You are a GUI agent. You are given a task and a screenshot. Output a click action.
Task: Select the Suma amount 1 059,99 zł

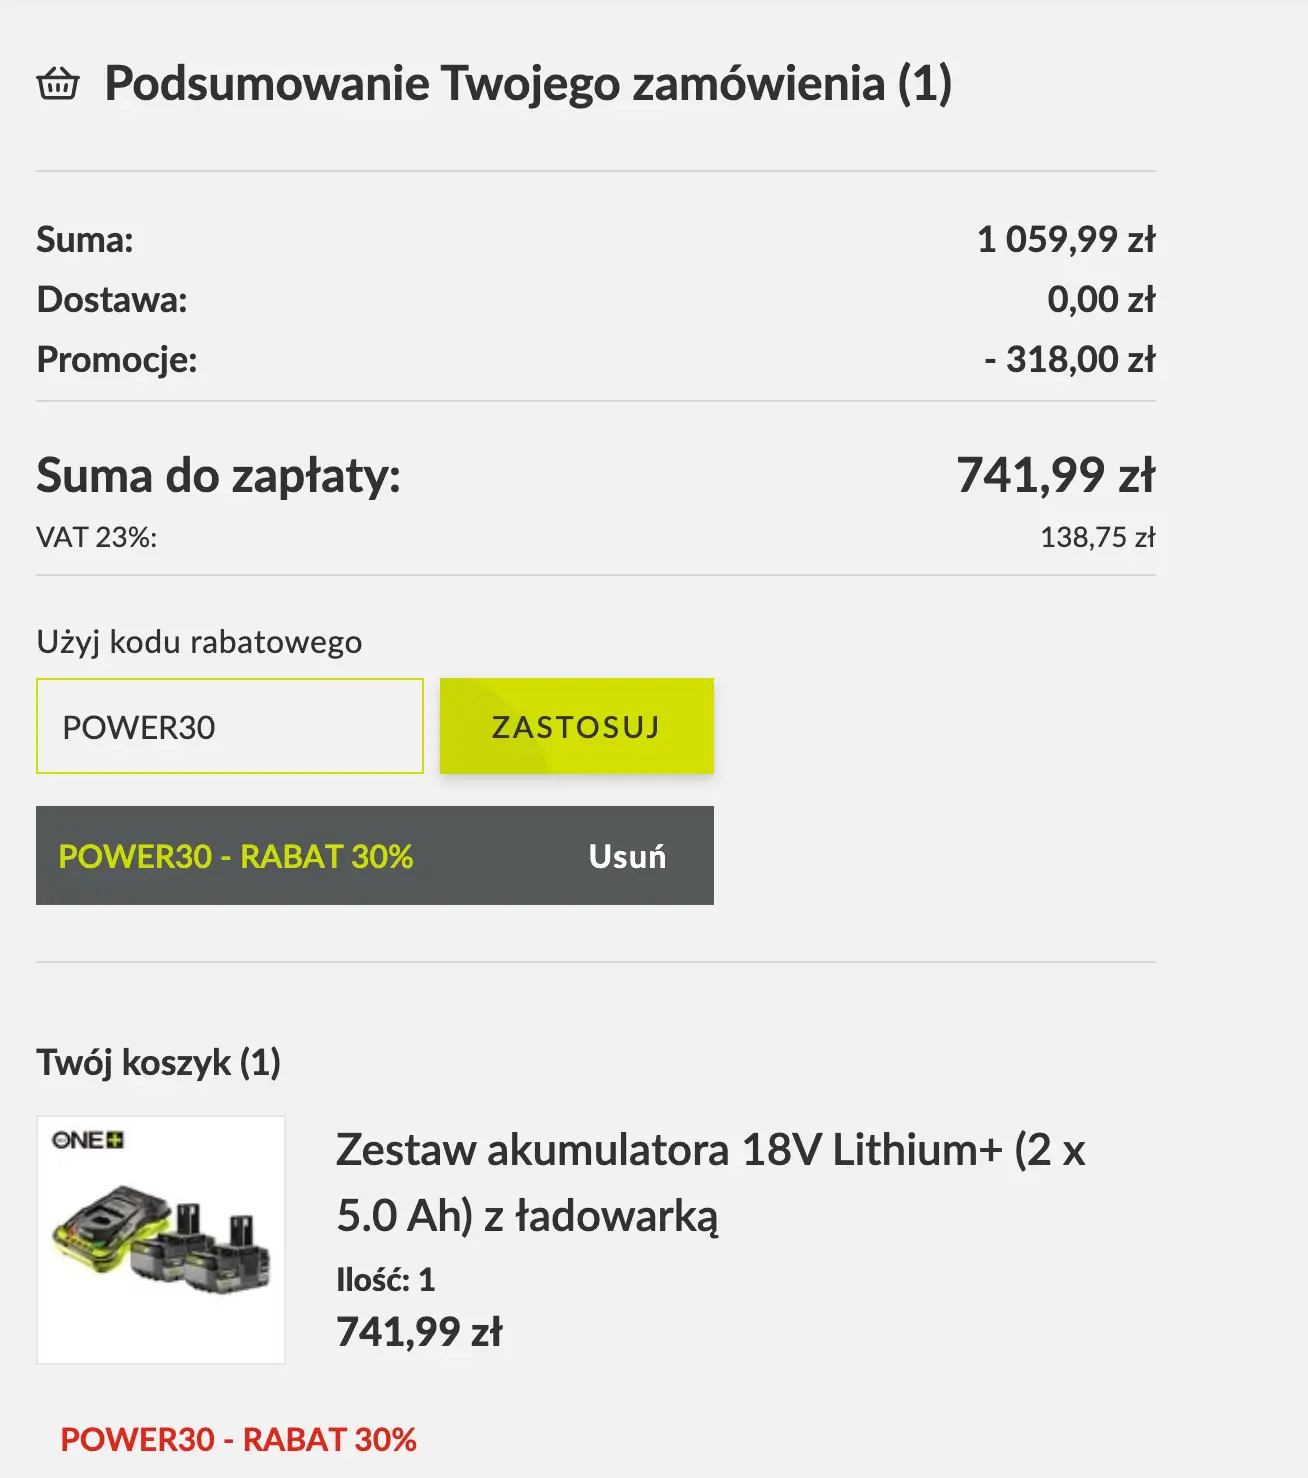[x=1065, y=239]
